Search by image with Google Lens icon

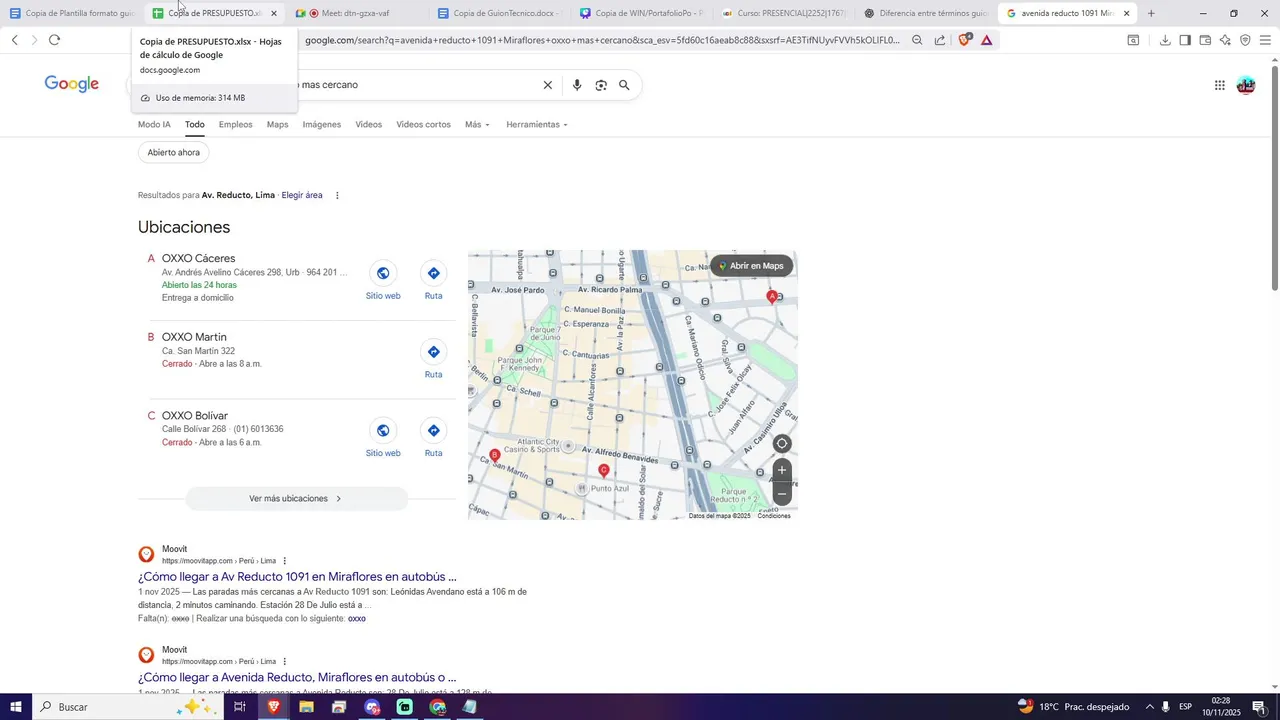click(x=601, y=85)
